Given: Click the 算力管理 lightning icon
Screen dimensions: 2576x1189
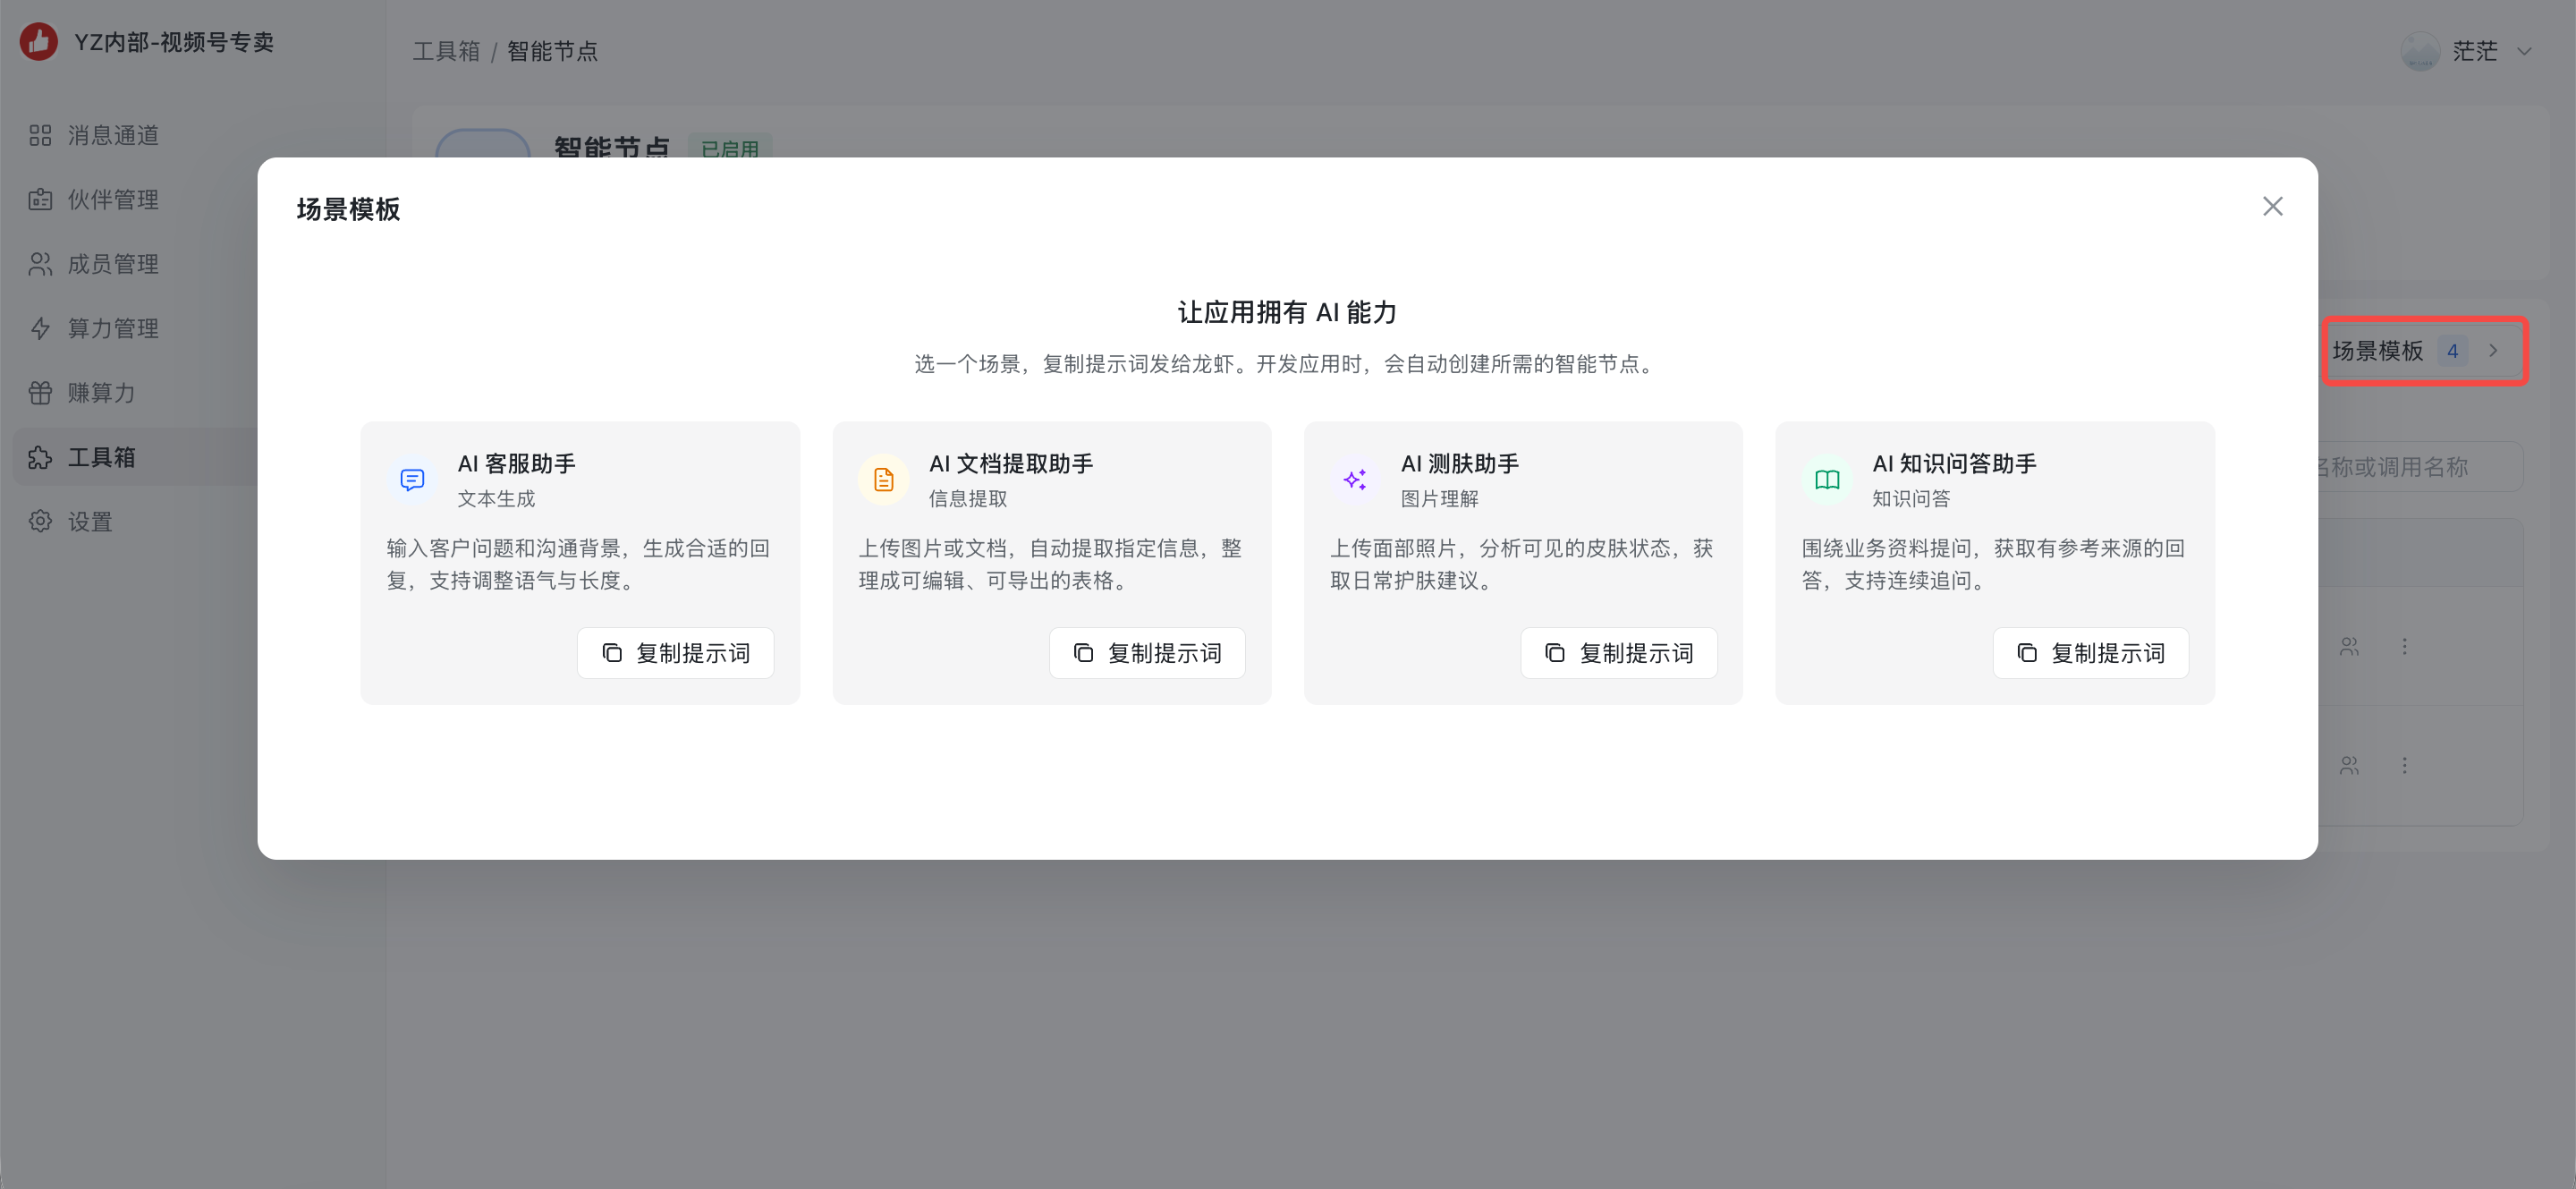Looking at the screenshot, I should pos(40,328).
